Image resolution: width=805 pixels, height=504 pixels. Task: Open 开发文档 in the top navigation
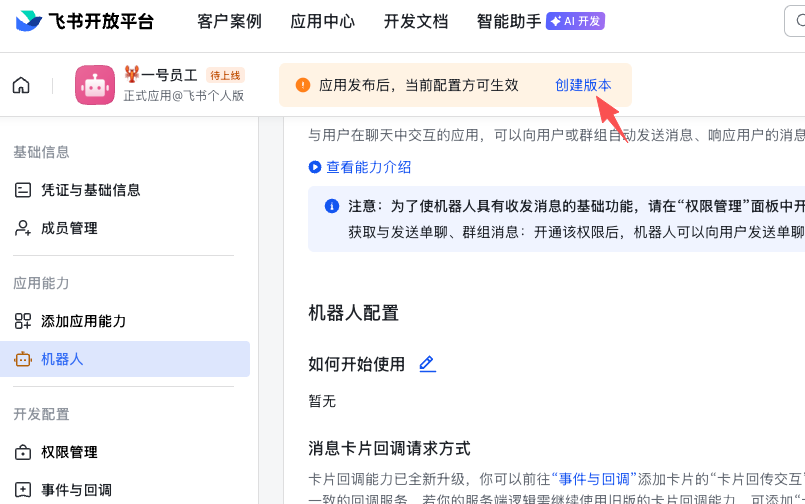pyautogui.click(x=416, y=21)
